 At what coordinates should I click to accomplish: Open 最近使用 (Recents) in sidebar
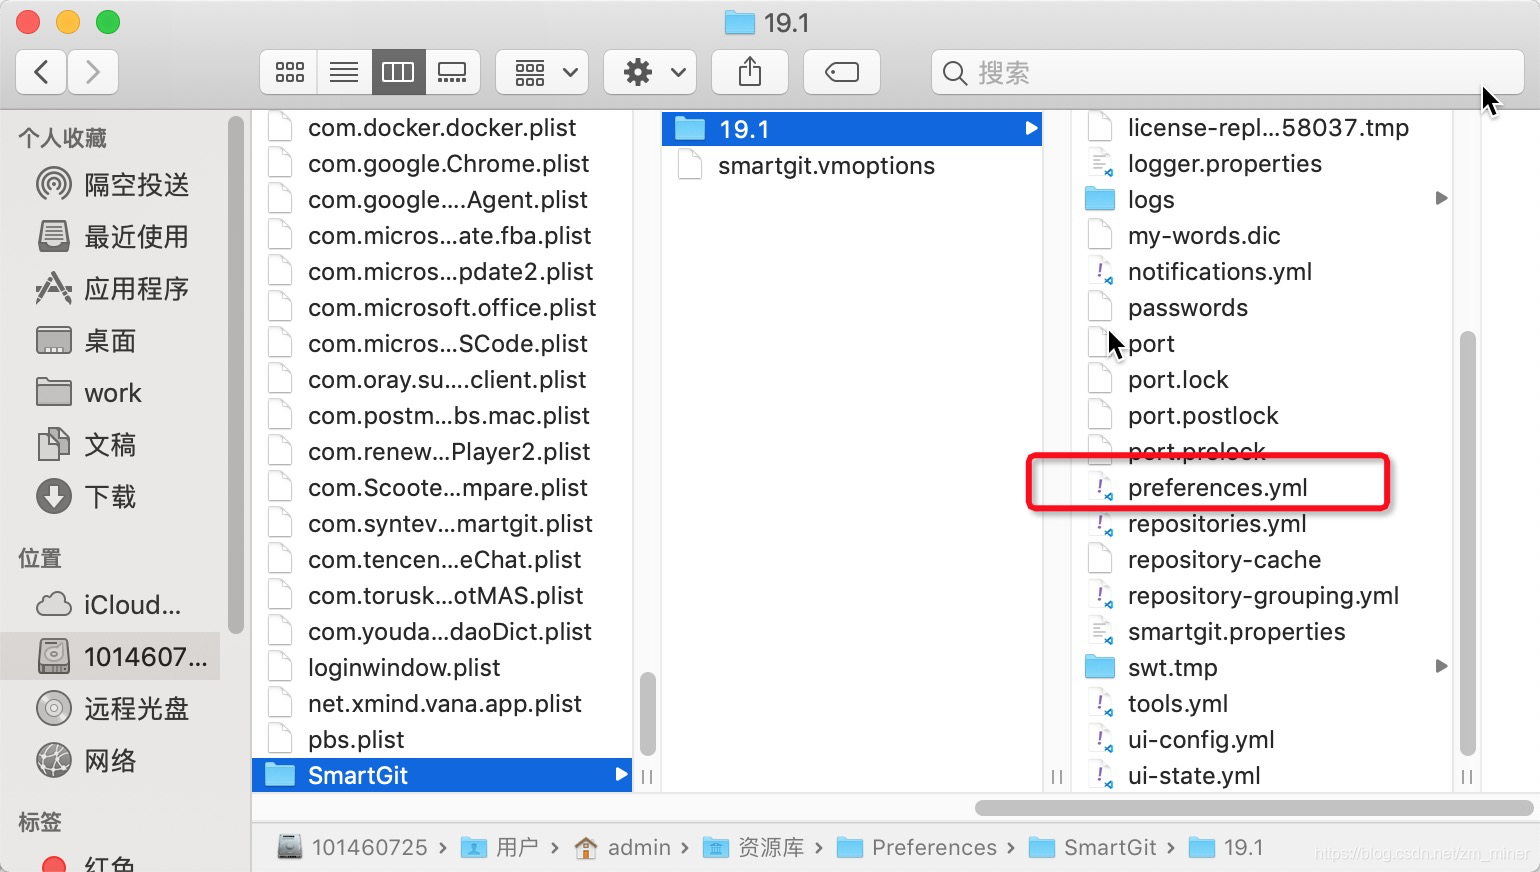pyautogui.click(x=113, y=237)
